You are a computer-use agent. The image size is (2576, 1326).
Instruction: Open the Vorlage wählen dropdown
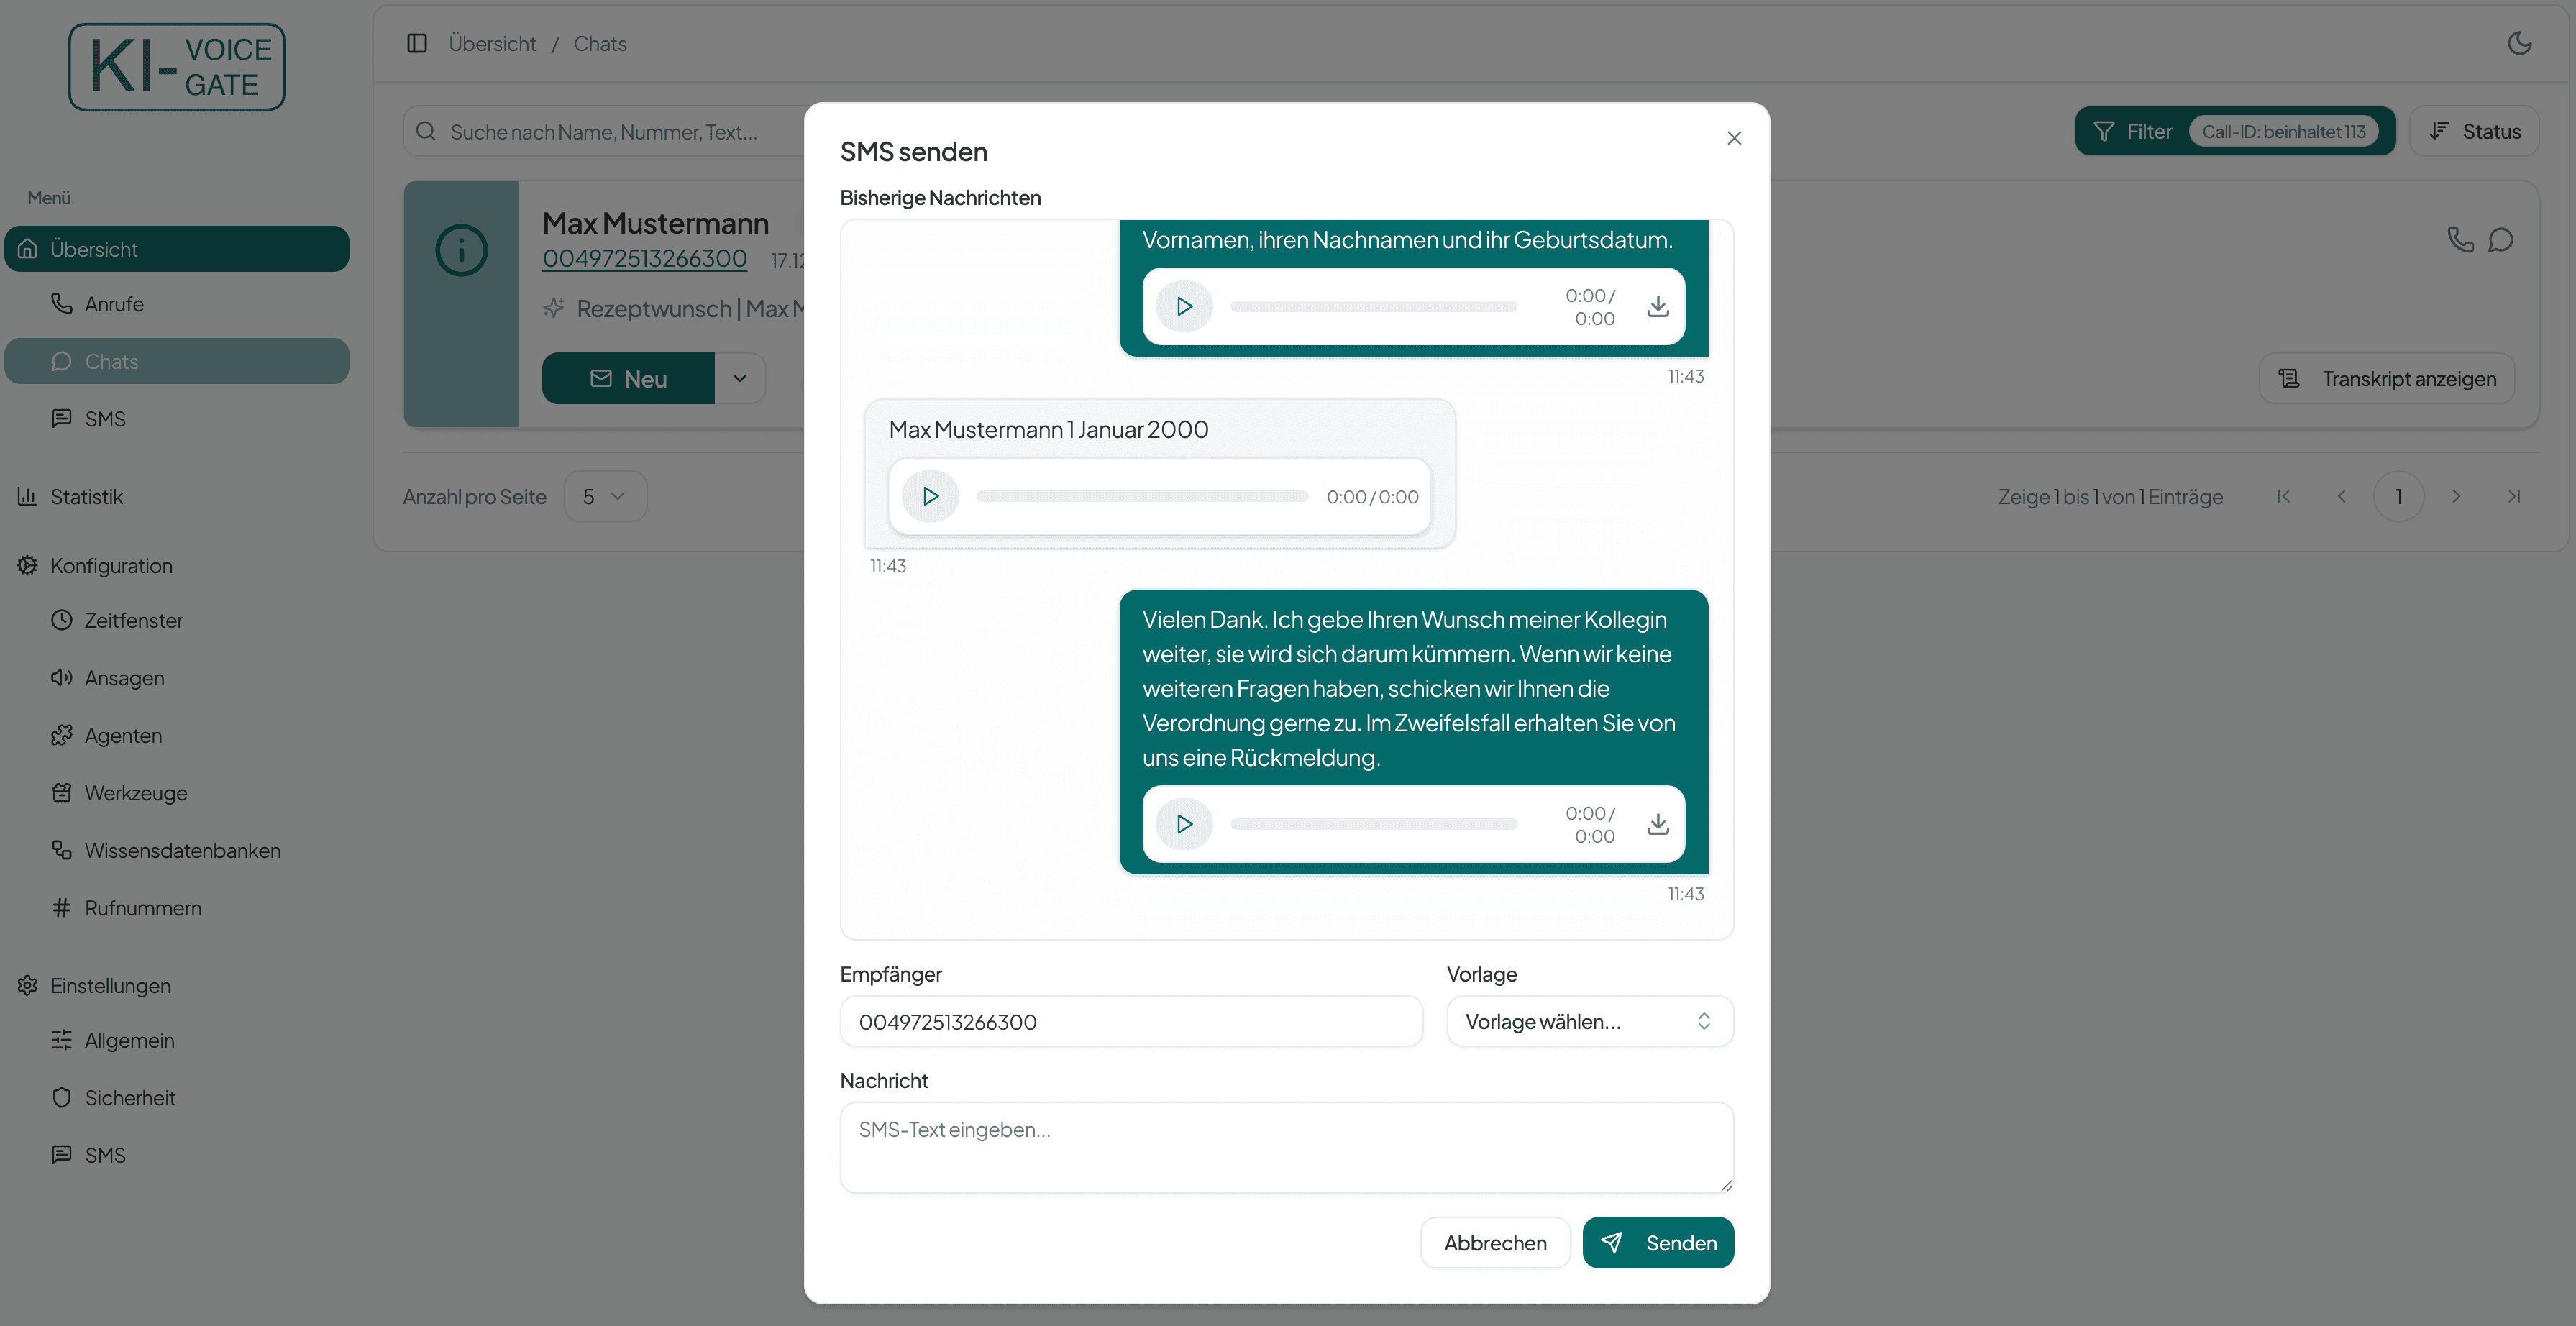pos(1590,1021)
